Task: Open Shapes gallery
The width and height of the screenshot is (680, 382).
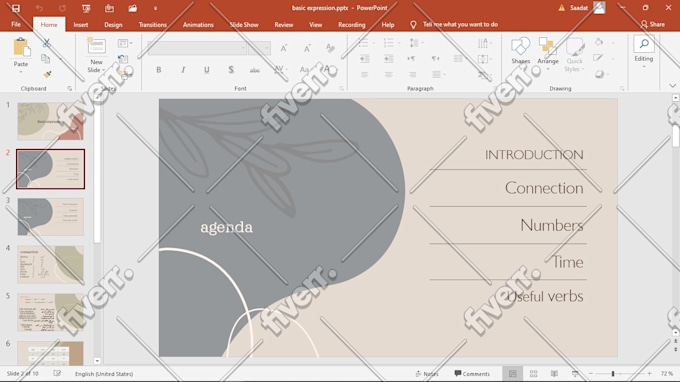Action: pyautogui.click(x=520, y=51)
